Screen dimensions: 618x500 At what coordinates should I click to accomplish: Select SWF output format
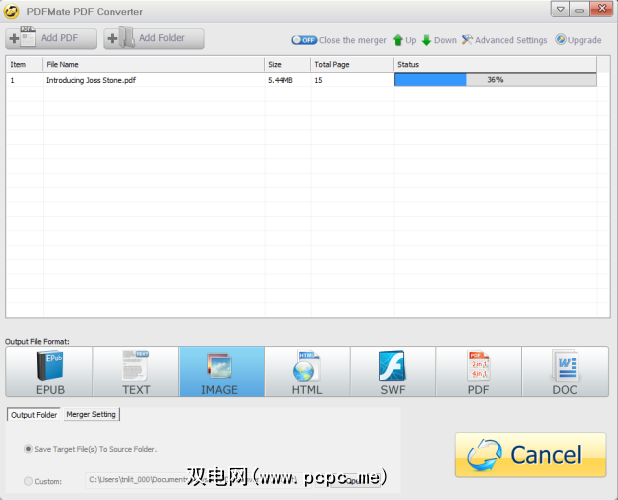point(393,372)
